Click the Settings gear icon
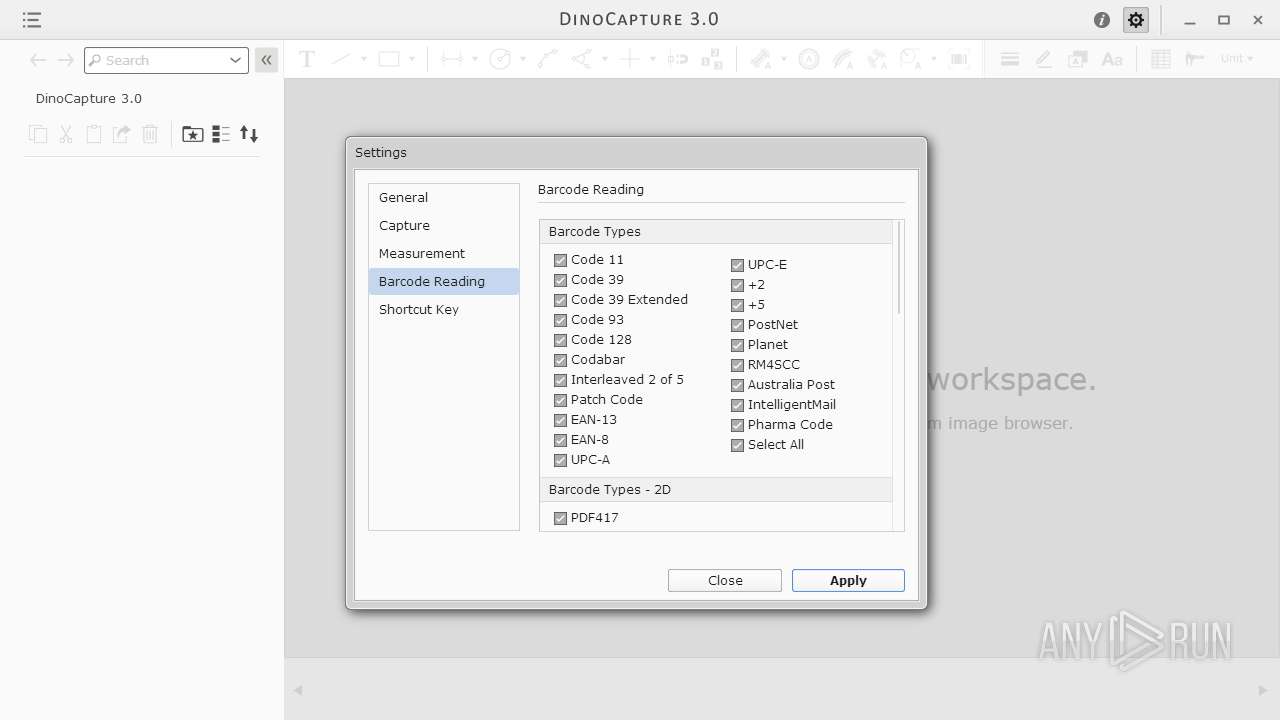This screenshot has width=1280, height=720. pos(1136,20)
